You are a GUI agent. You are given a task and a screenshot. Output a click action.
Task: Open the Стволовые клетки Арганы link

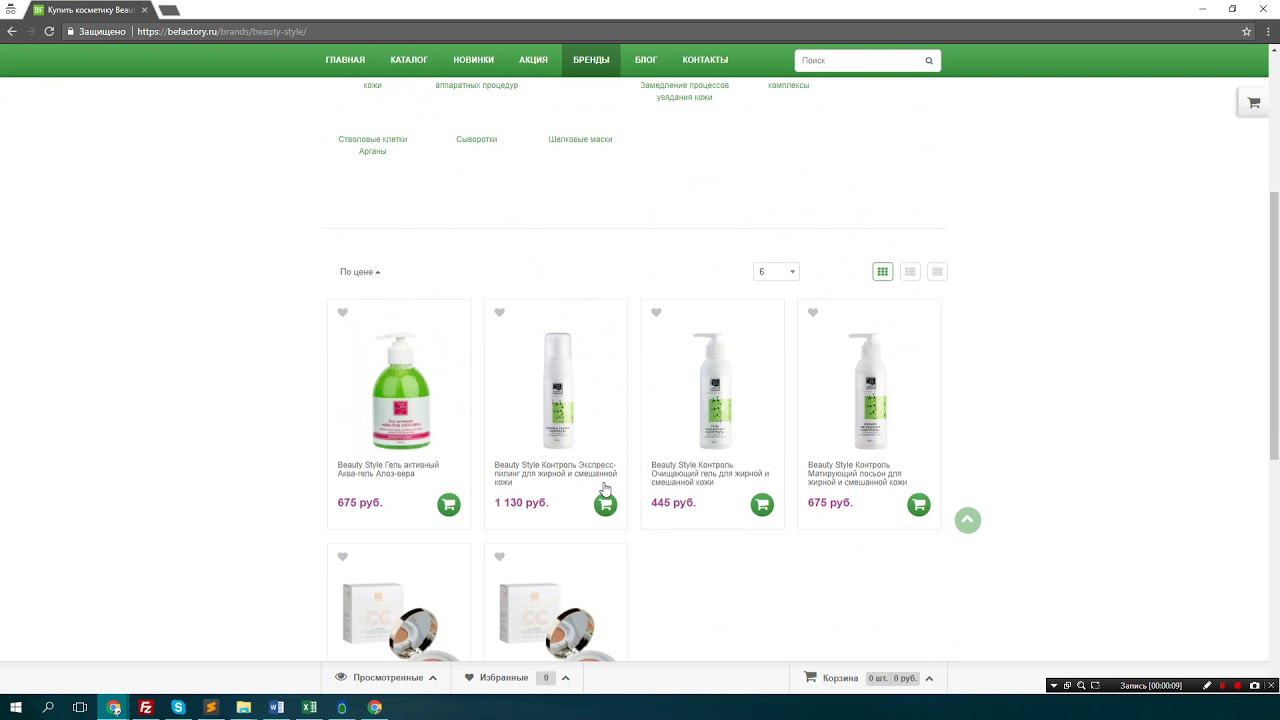tap(373, 146)
